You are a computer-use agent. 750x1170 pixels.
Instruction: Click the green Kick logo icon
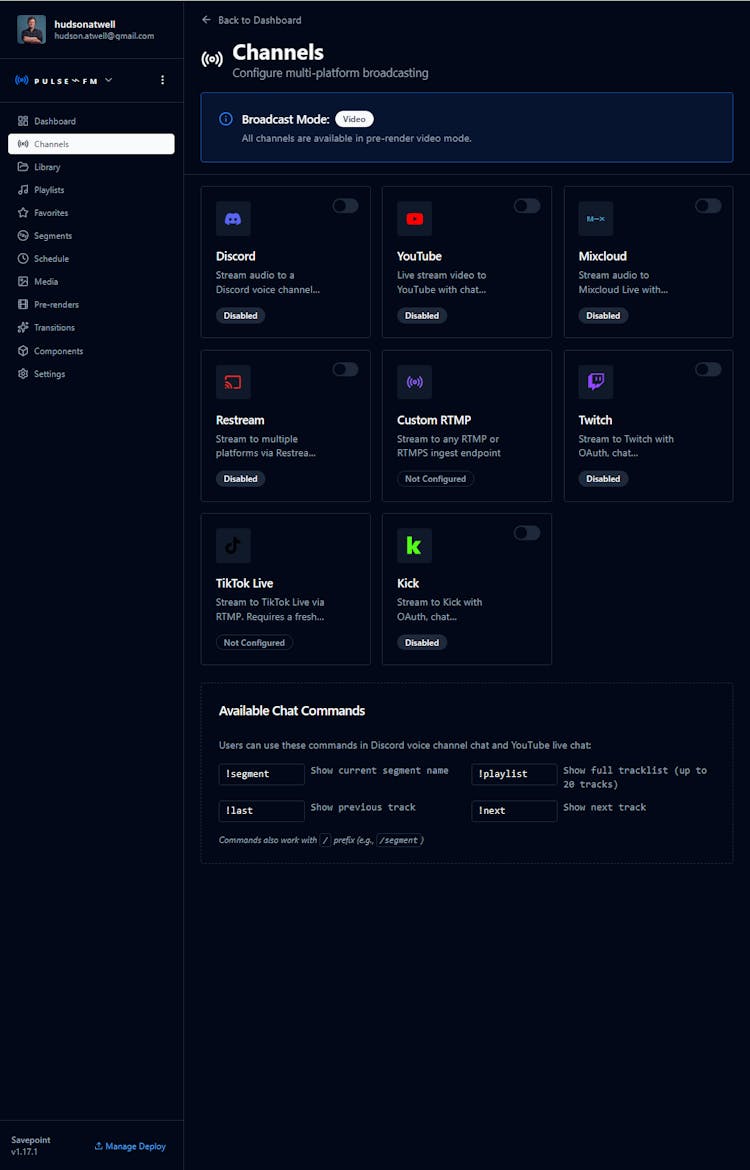414,546
